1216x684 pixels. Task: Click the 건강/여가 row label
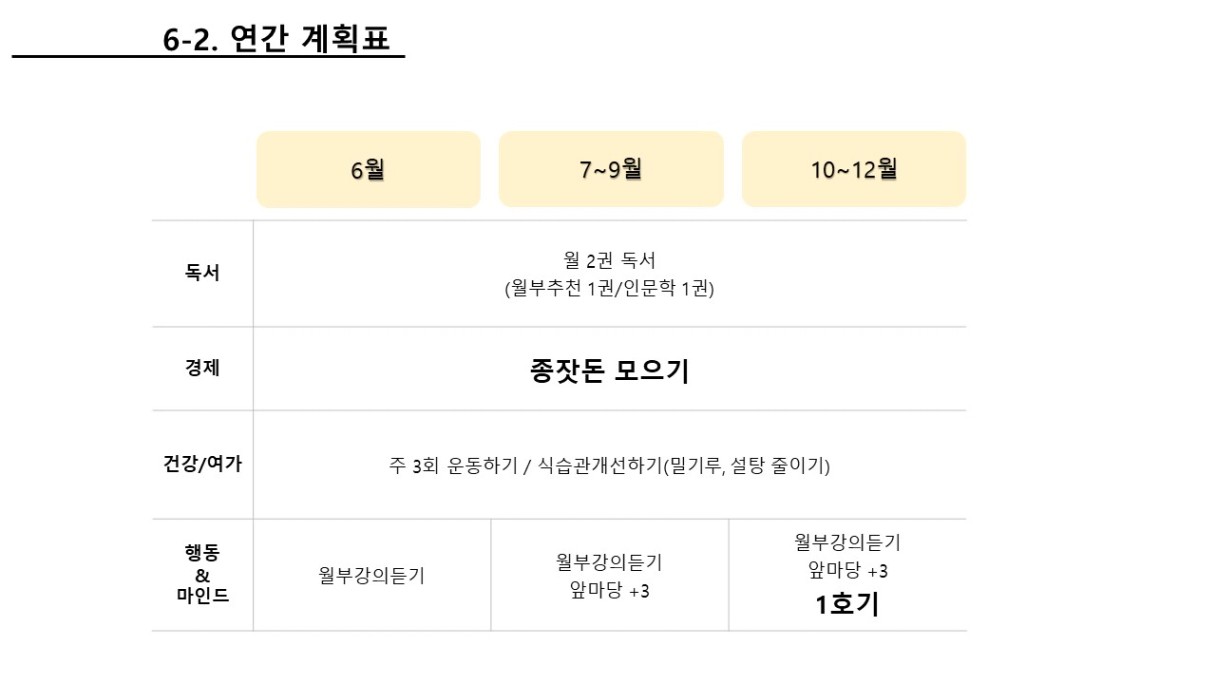point(202,464)
